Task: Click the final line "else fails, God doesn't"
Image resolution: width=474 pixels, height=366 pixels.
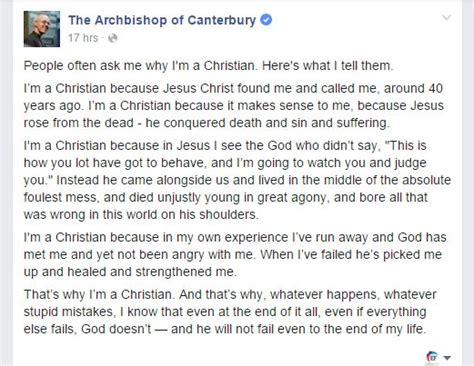Action: point(225,329)
